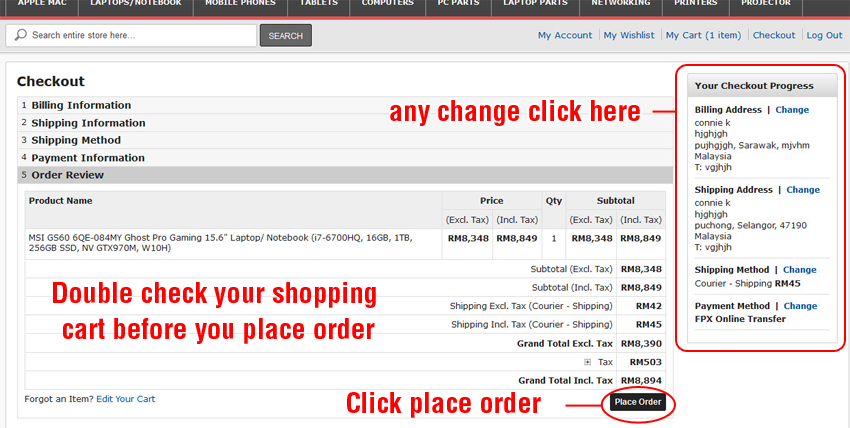This screenshot has width=850, height=428.
Task: Open My Cart (1 item) link
Action: pos(703,35)
